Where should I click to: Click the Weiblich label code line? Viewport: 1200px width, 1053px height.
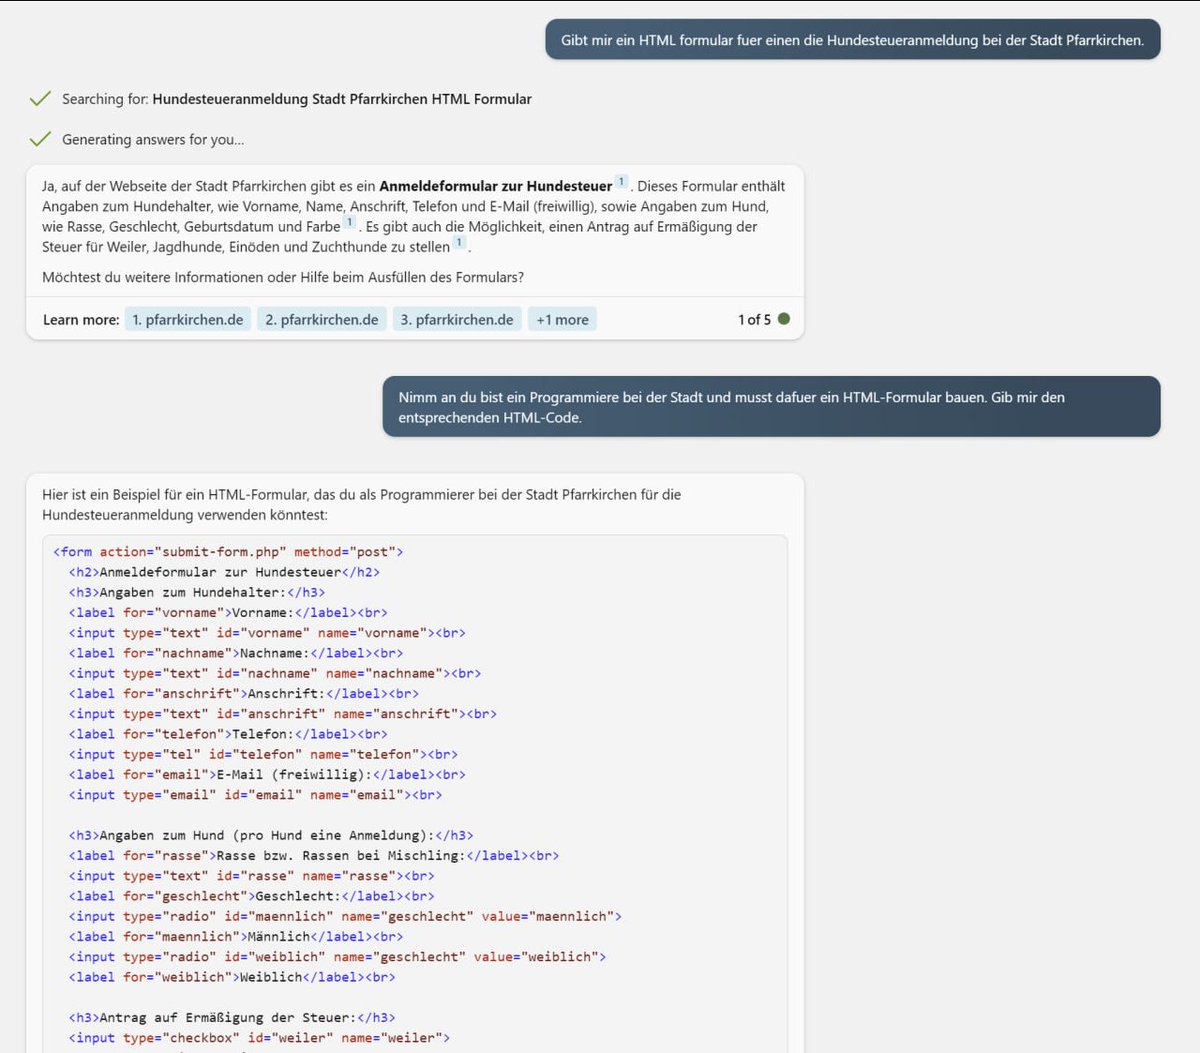click(x=232, y=977)
